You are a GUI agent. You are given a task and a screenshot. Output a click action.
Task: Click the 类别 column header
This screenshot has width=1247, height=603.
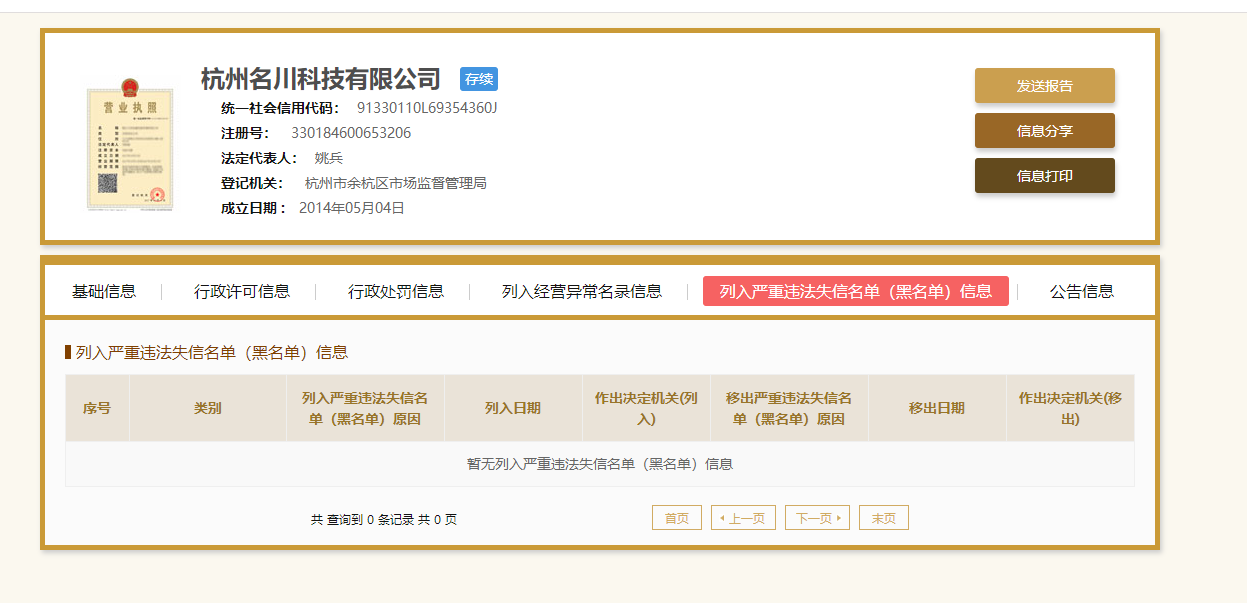(208, 408)
